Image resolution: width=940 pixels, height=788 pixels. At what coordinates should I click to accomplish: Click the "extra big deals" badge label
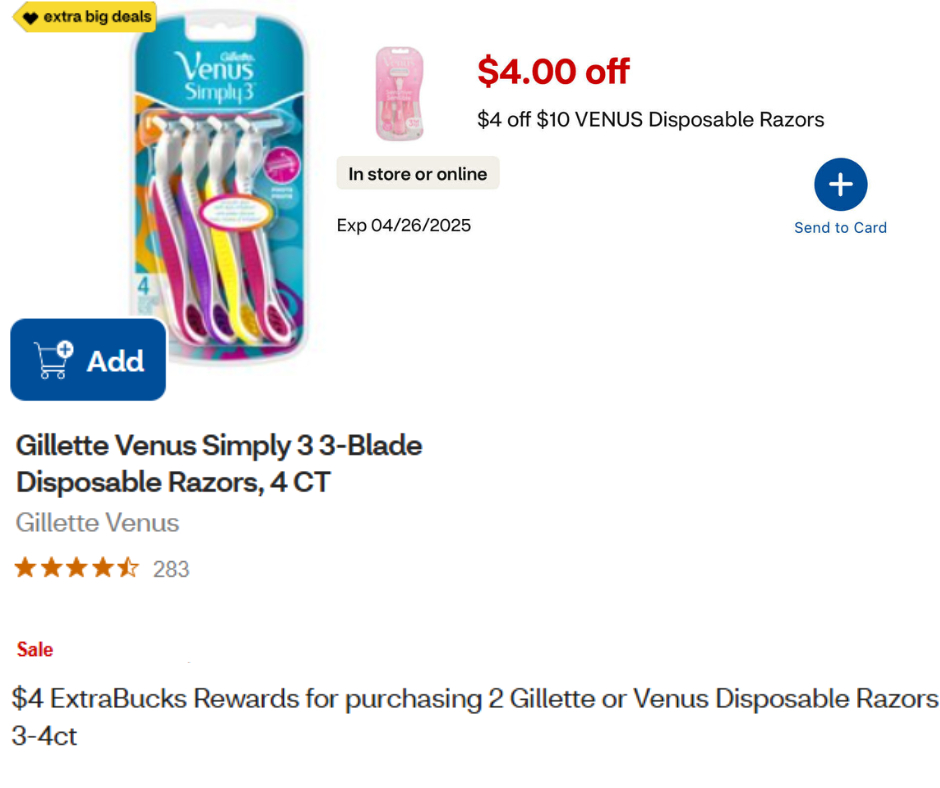tap(97, 18)
